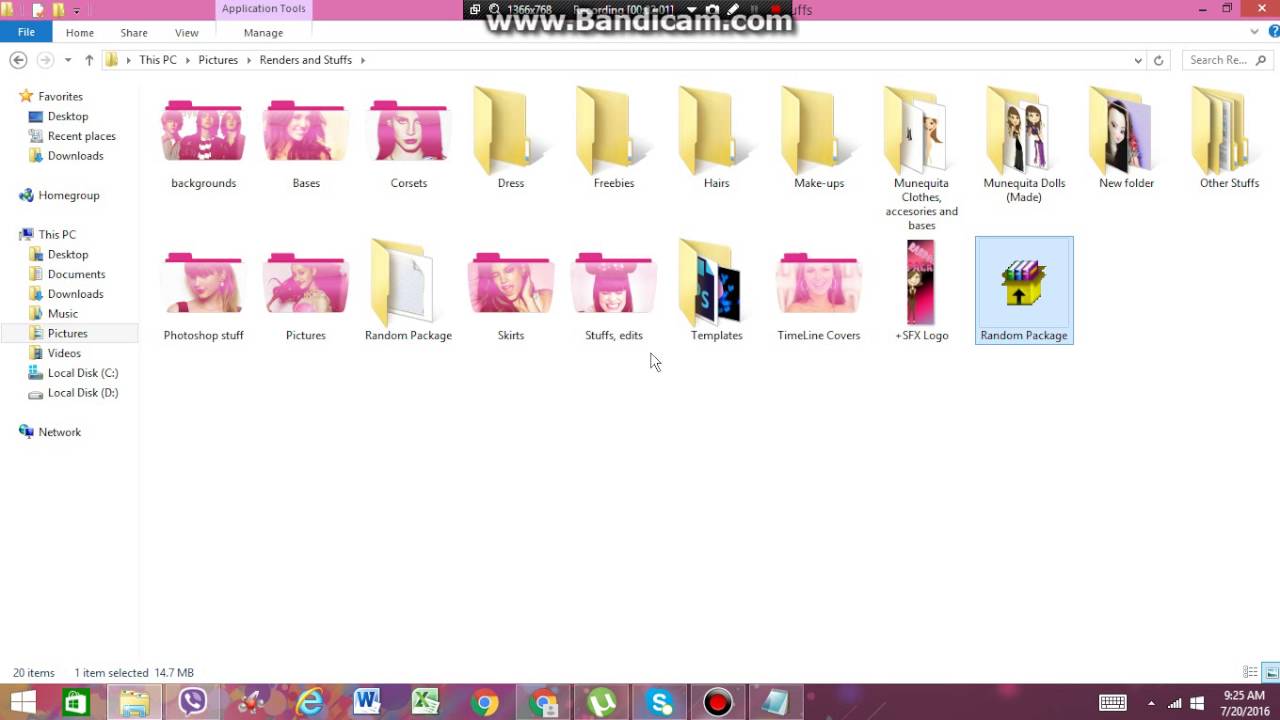Click the Application Tools contextual tab
The image size is (1280, 720).
click(264, 9)
